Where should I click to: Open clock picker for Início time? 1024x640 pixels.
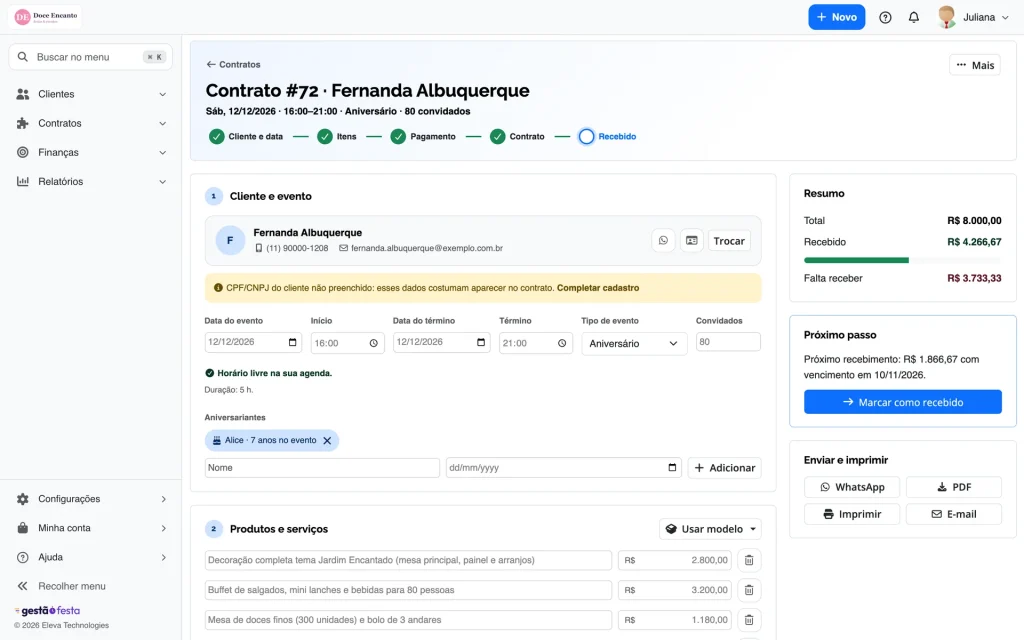[x=374, y=344]
